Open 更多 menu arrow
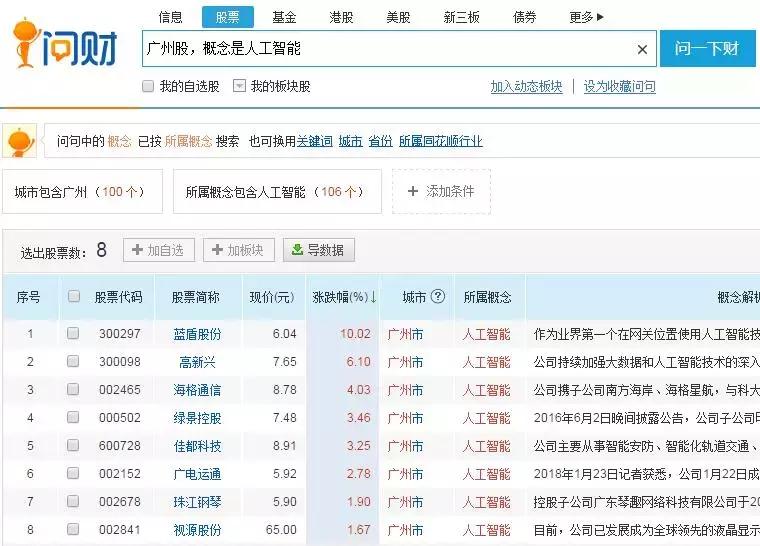 pyautogui.click(x=601, y=17)
